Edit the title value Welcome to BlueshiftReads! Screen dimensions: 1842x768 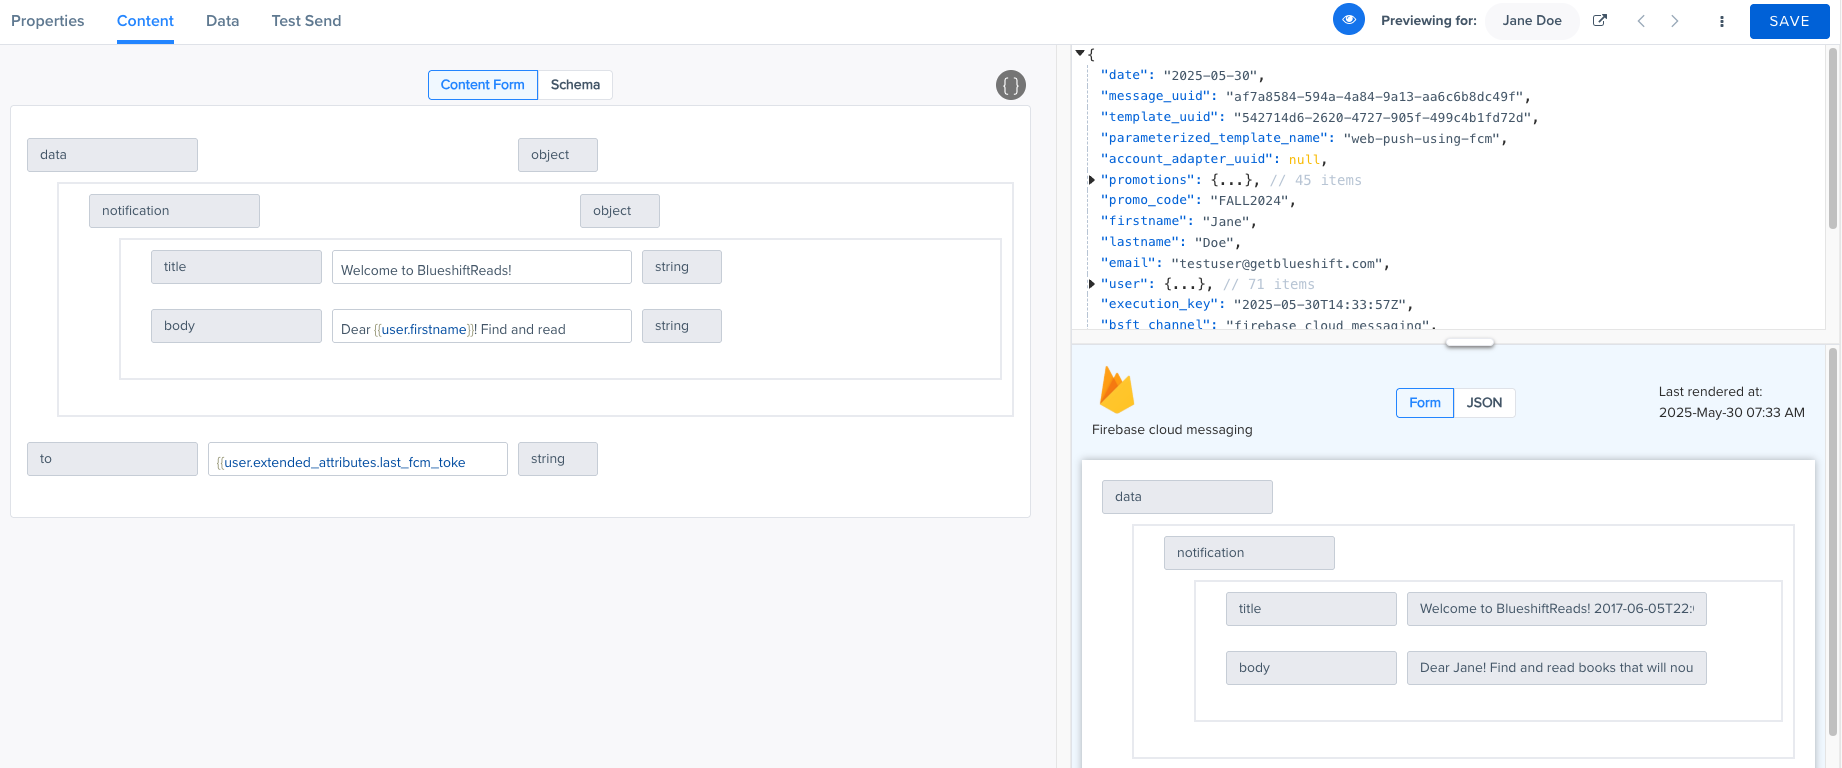point(482,267)
